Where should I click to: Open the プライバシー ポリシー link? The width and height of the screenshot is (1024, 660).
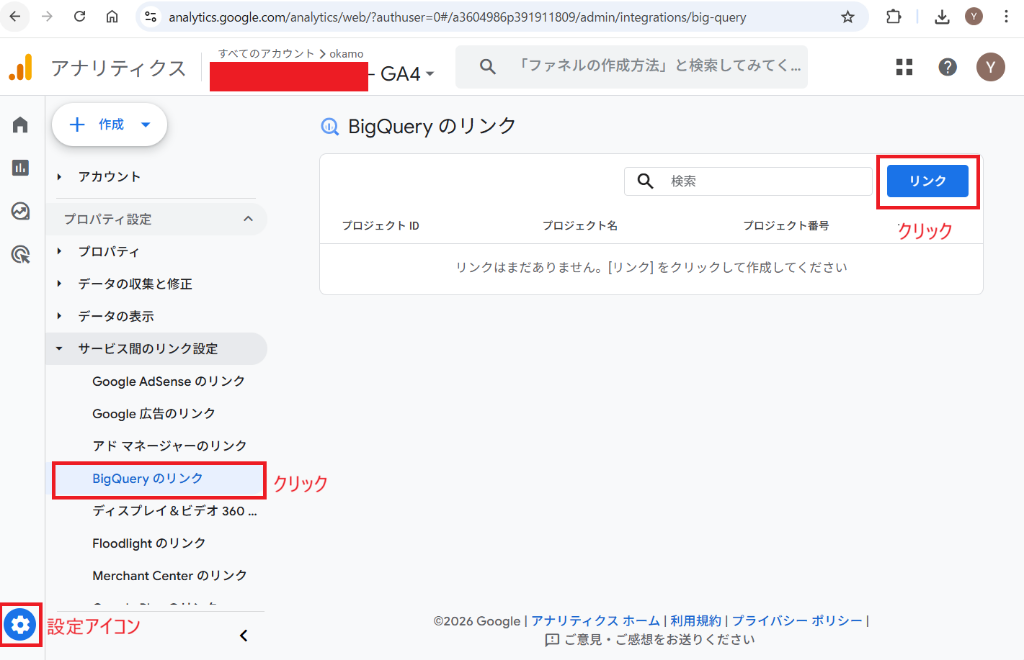point(797,621)
